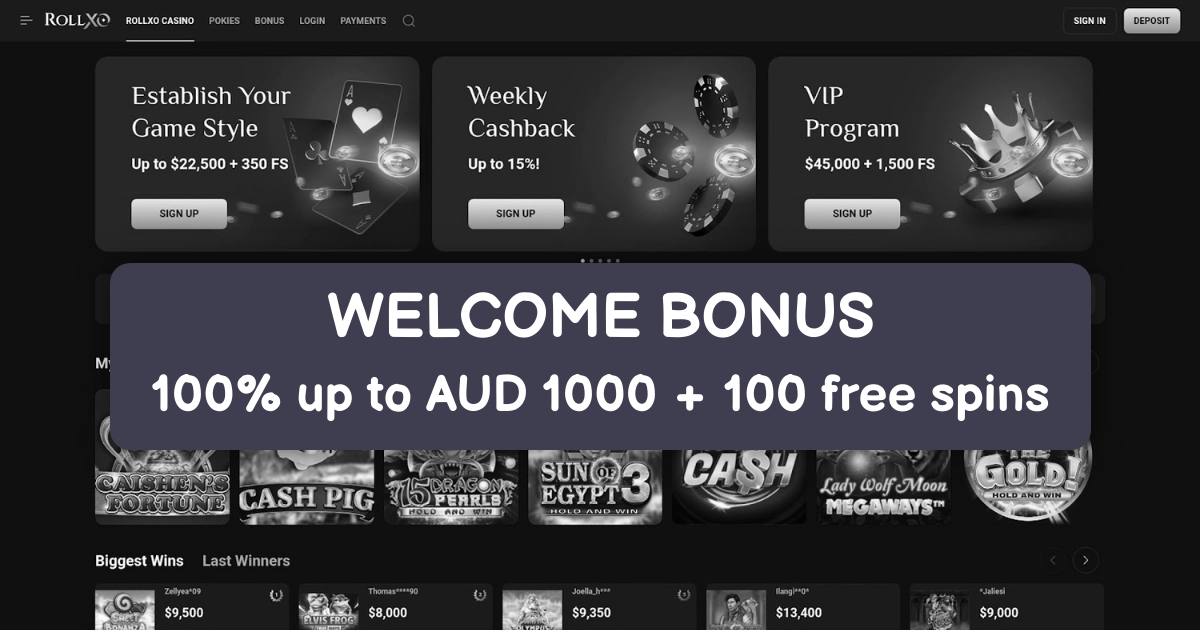Sign up for Weekly Cashback offer
Image resolution: width=1200 pixels, height=630 pixels.
pos(515,213)
